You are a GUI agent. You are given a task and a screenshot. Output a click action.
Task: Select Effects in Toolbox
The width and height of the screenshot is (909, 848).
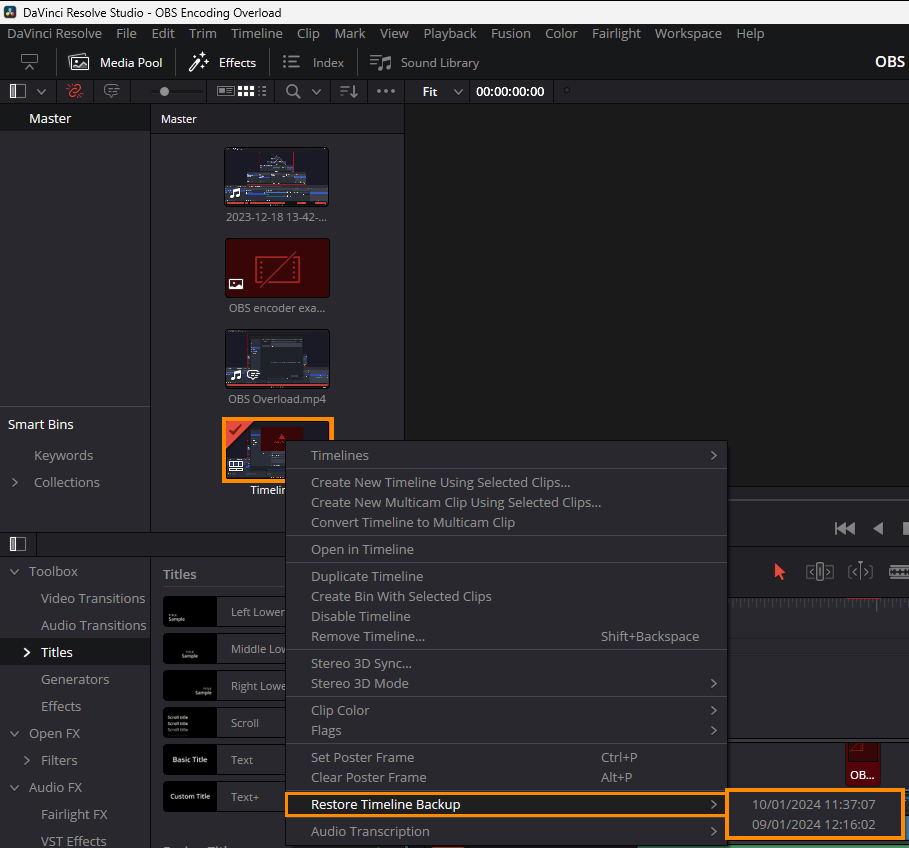pyautogui.click(x=61, y=707)
